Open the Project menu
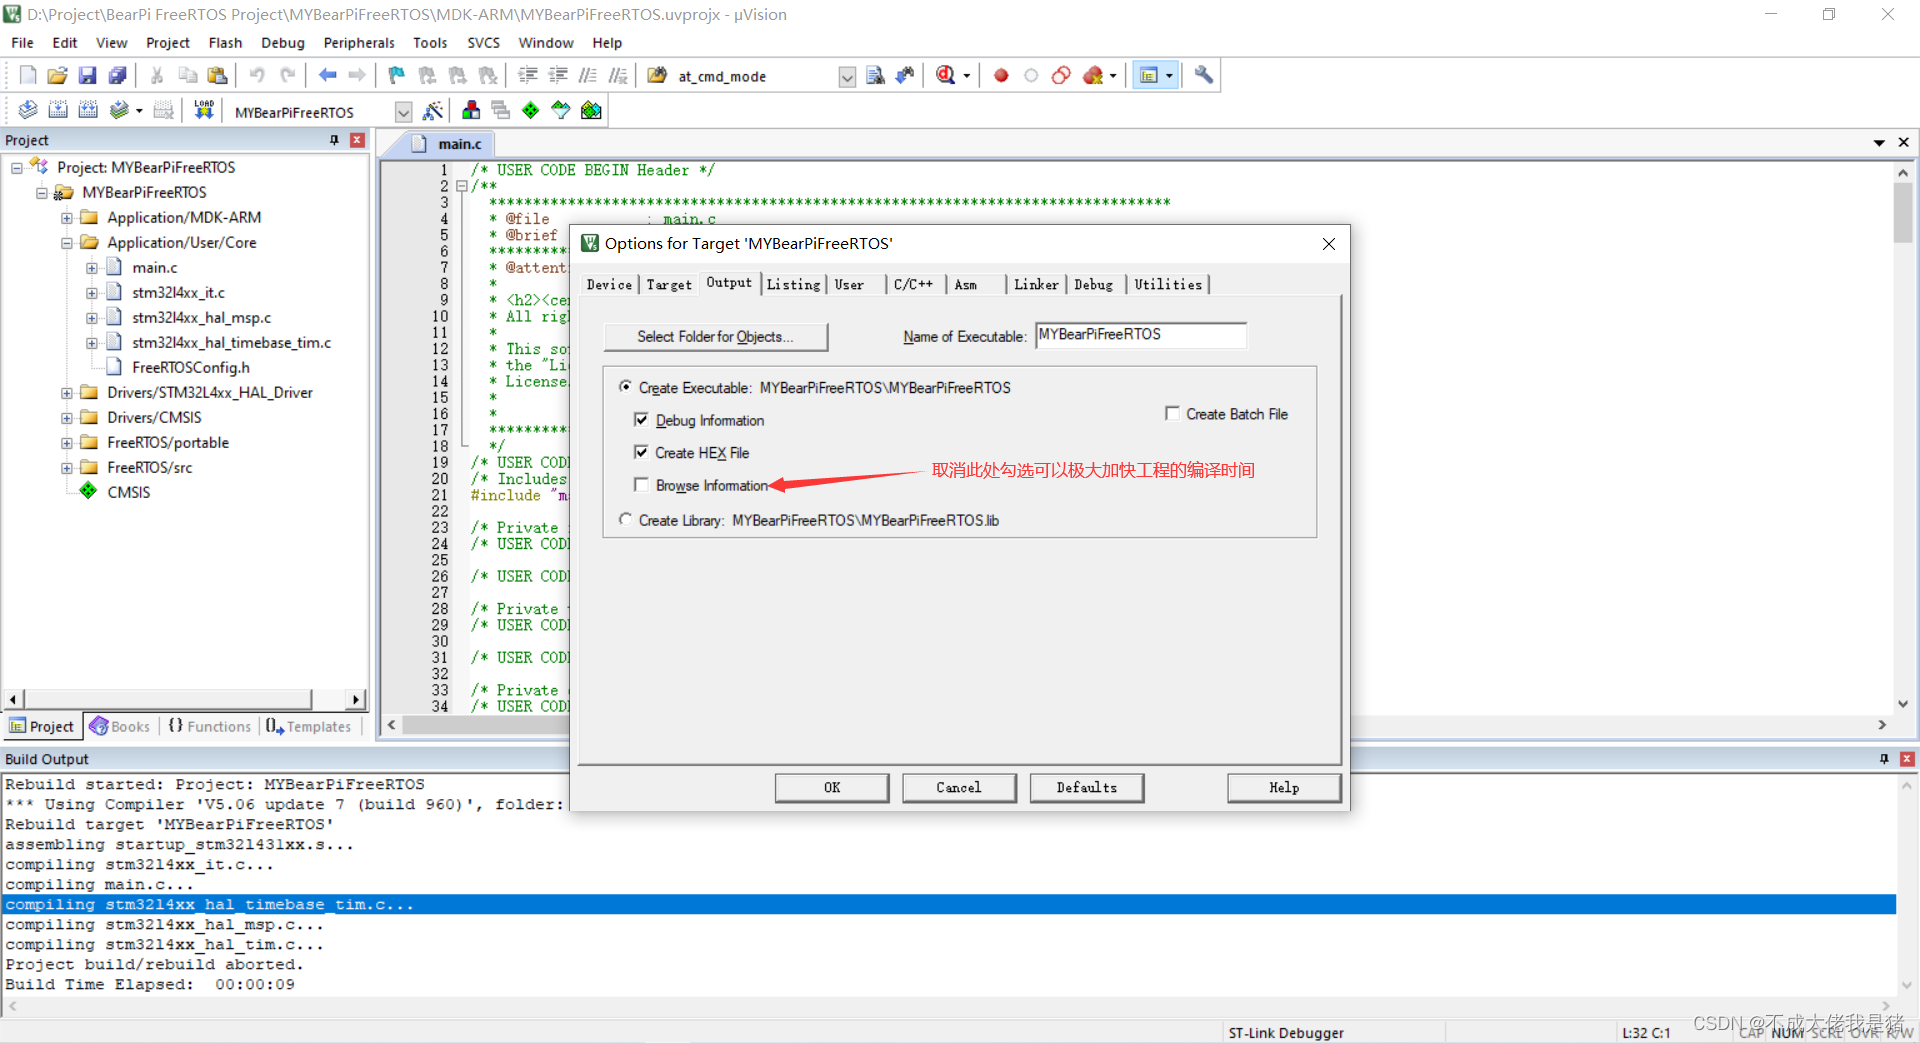Screen dimensions: 1920x1043 click(x=167, y=43)
